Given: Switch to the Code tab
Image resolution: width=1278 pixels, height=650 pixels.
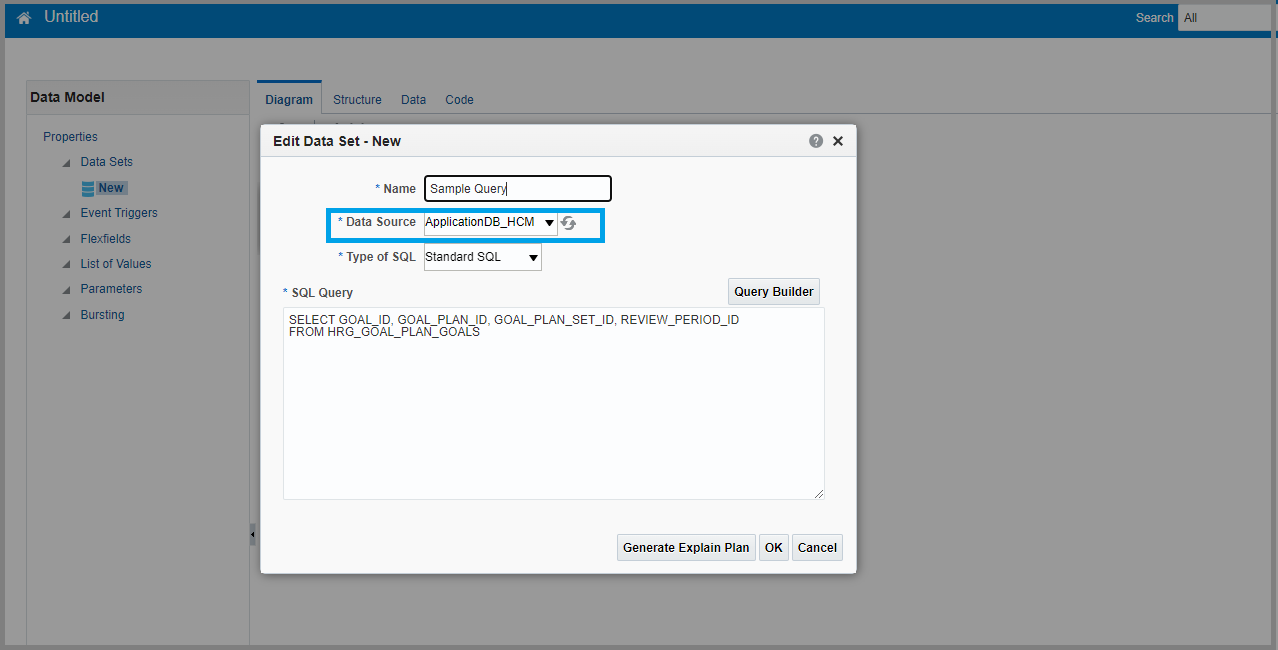Looking at the screenshot, I should click(x=459, y=99).
